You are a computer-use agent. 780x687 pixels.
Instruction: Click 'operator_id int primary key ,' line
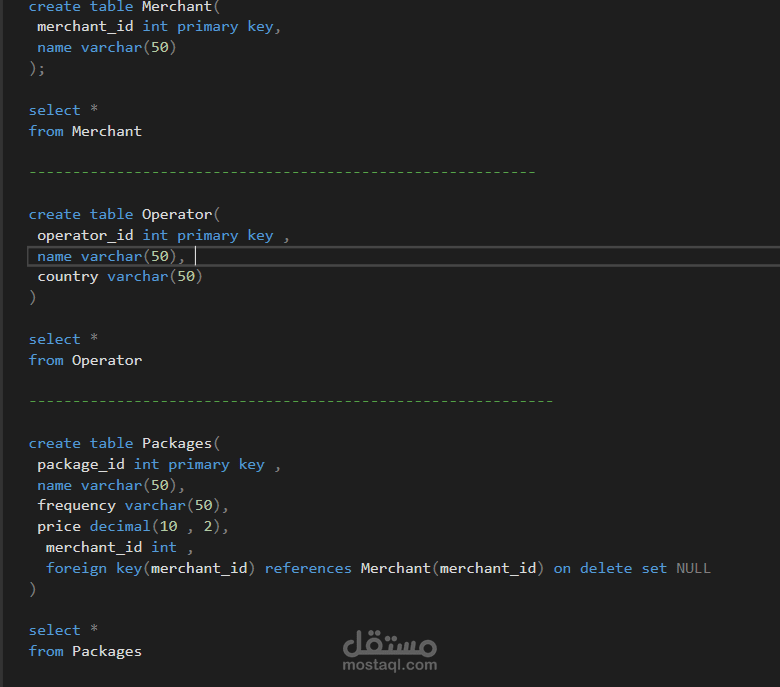163,235
